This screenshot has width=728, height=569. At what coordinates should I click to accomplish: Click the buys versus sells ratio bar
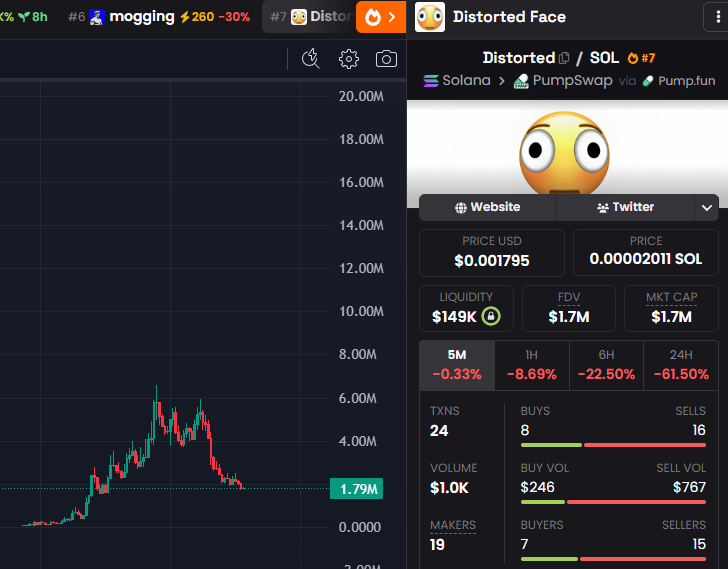613,445
